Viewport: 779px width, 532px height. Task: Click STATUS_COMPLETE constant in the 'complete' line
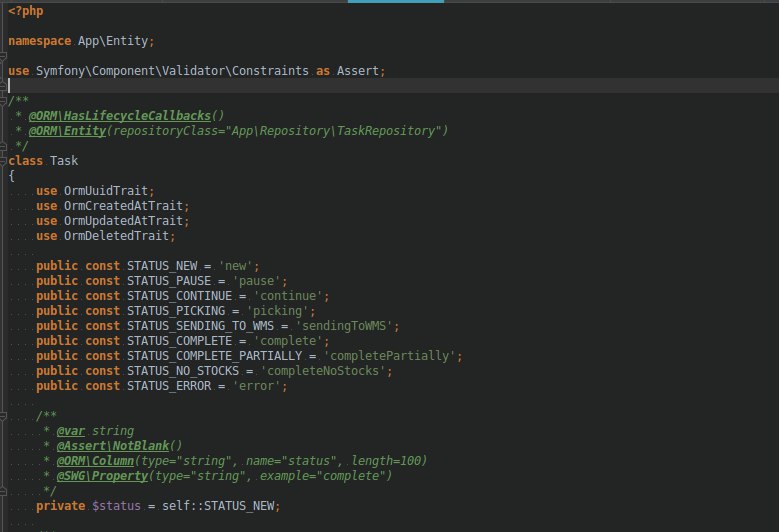(x=179, y=341)
